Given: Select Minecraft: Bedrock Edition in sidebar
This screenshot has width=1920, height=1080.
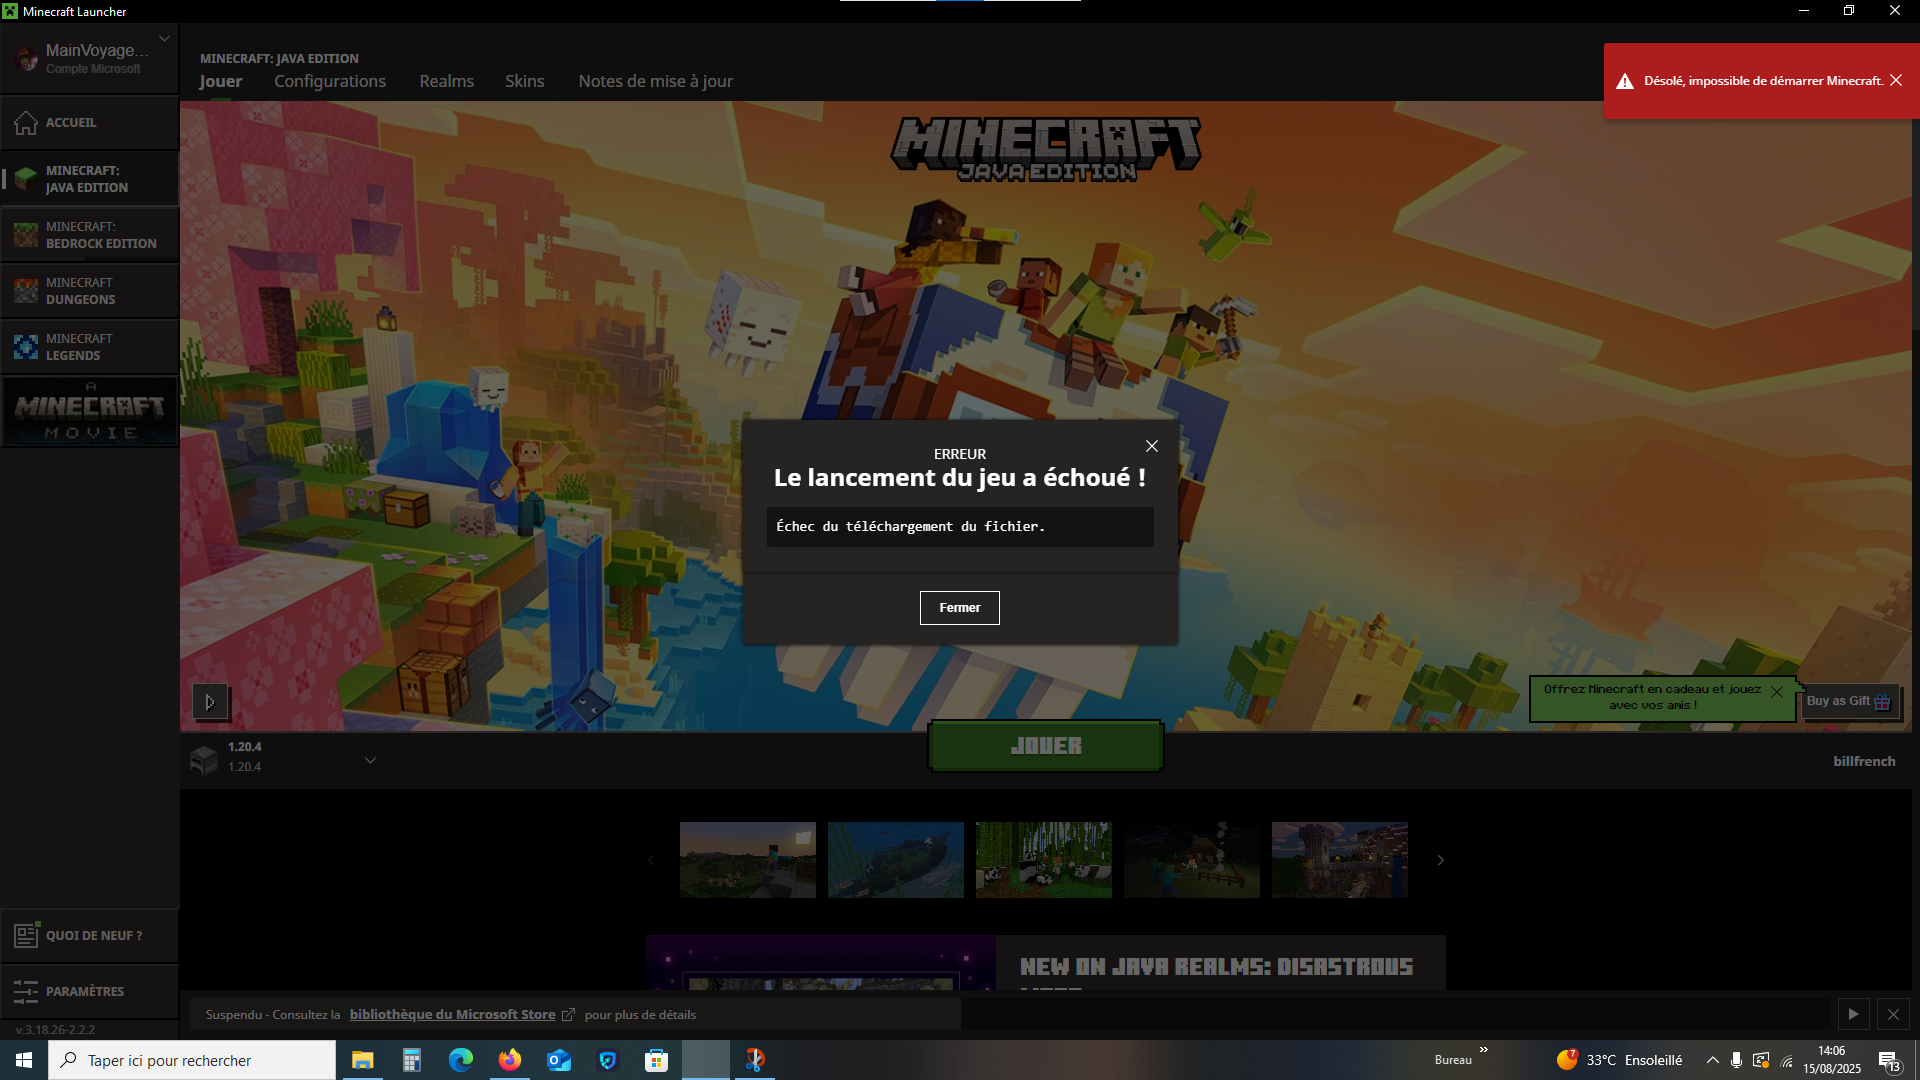Looking at the screenshot, I should [90, 235].
